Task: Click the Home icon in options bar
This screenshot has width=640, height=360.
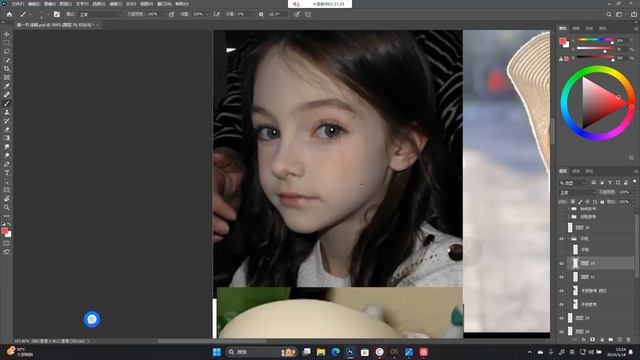Action: 9,14
